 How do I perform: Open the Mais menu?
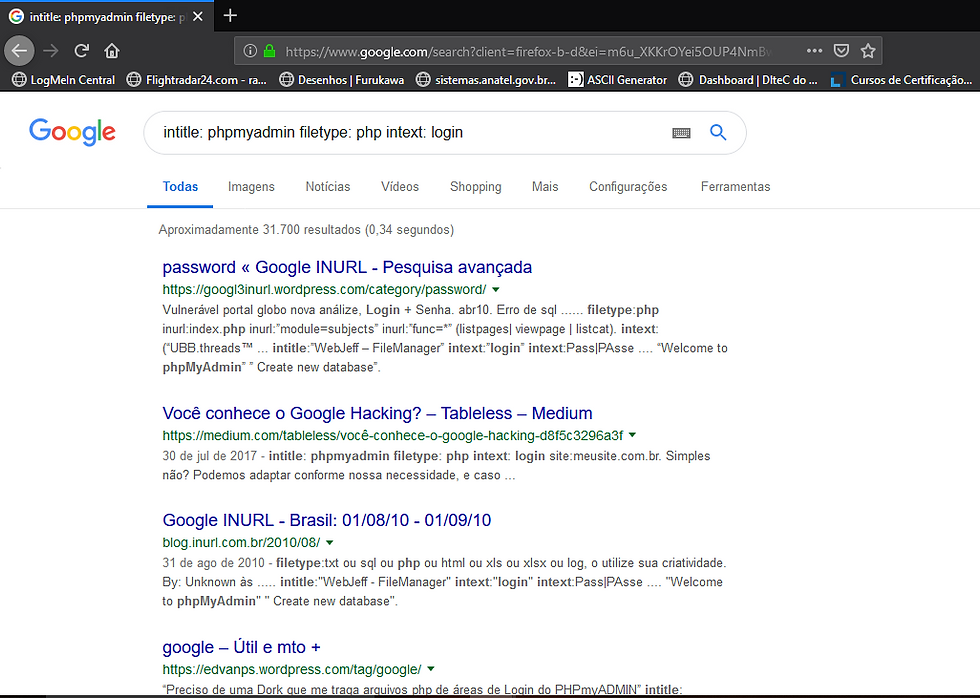(x=545, y=187)
